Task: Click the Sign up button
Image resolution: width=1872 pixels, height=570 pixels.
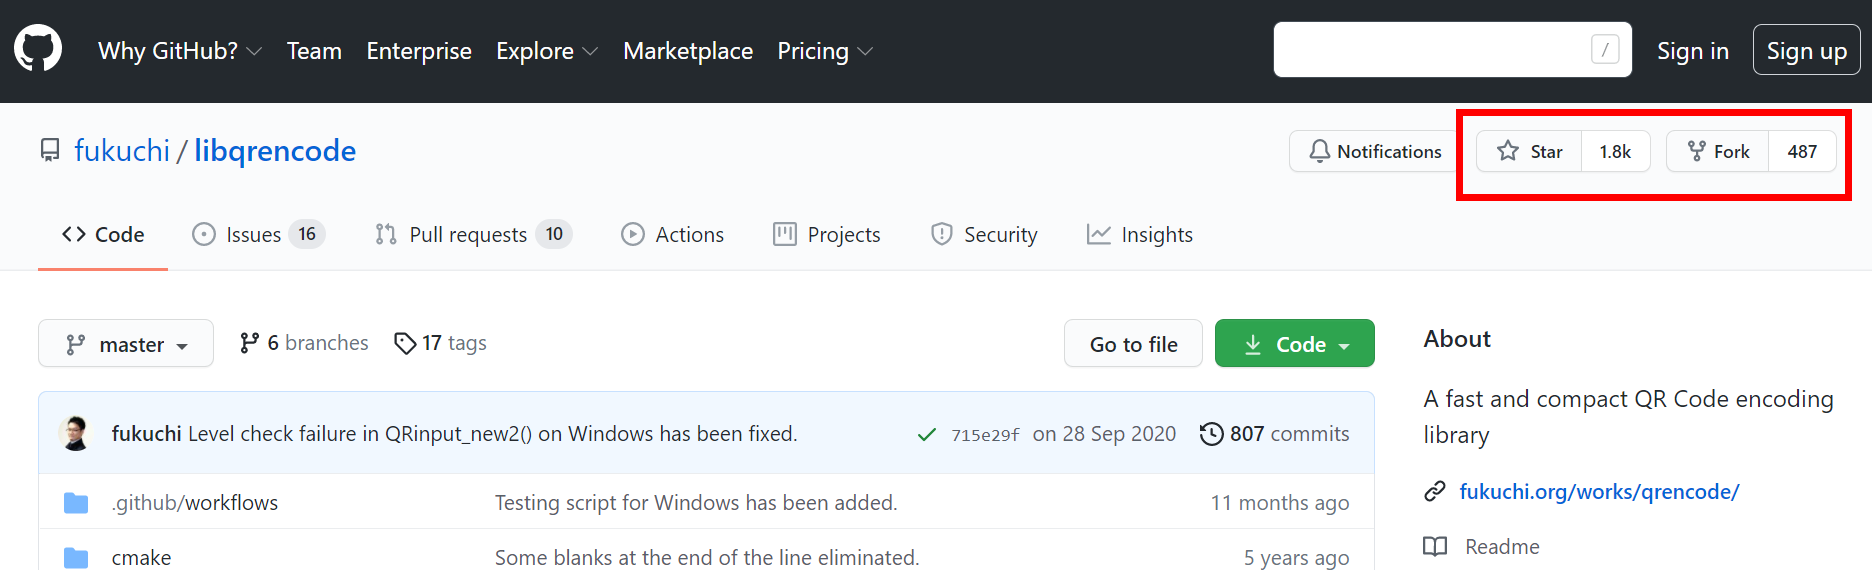Action: pos(1806,51)
